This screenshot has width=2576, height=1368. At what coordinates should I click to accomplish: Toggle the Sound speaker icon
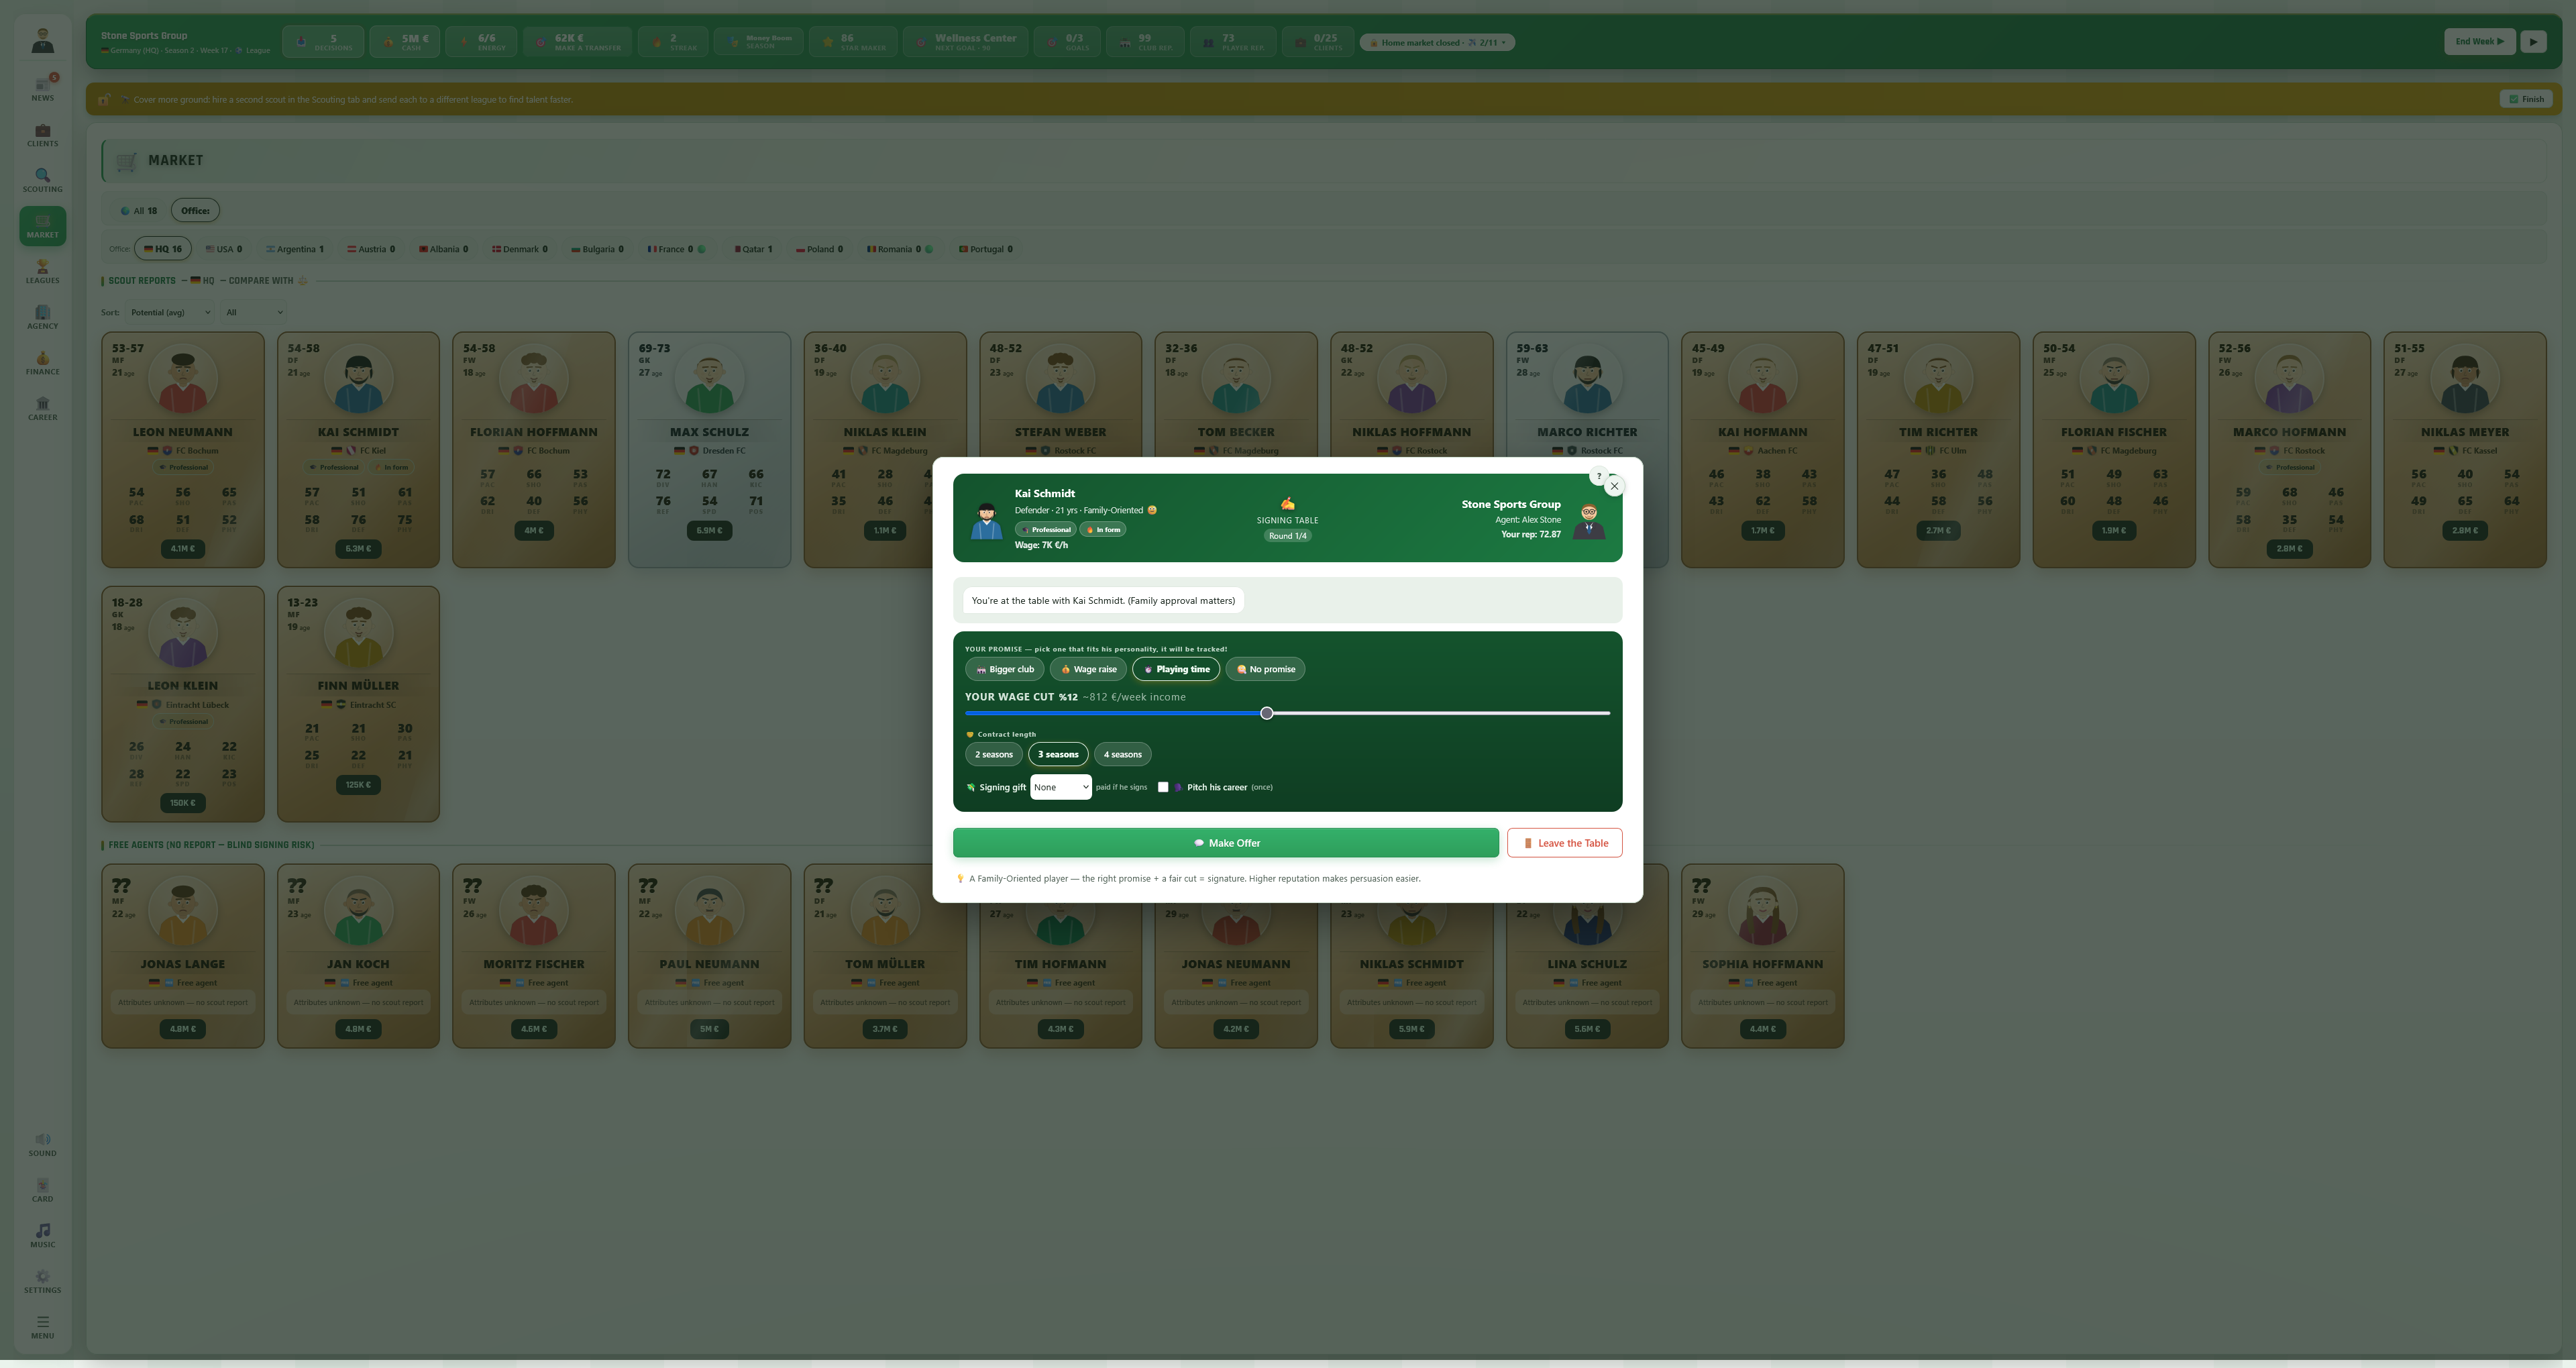pos(42,1144)
